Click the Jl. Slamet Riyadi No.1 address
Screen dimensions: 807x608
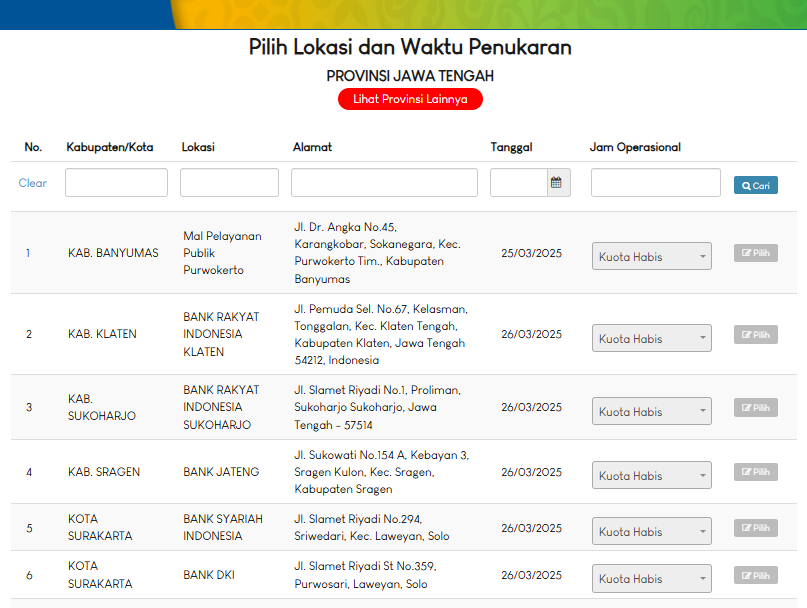pos(377,407)
